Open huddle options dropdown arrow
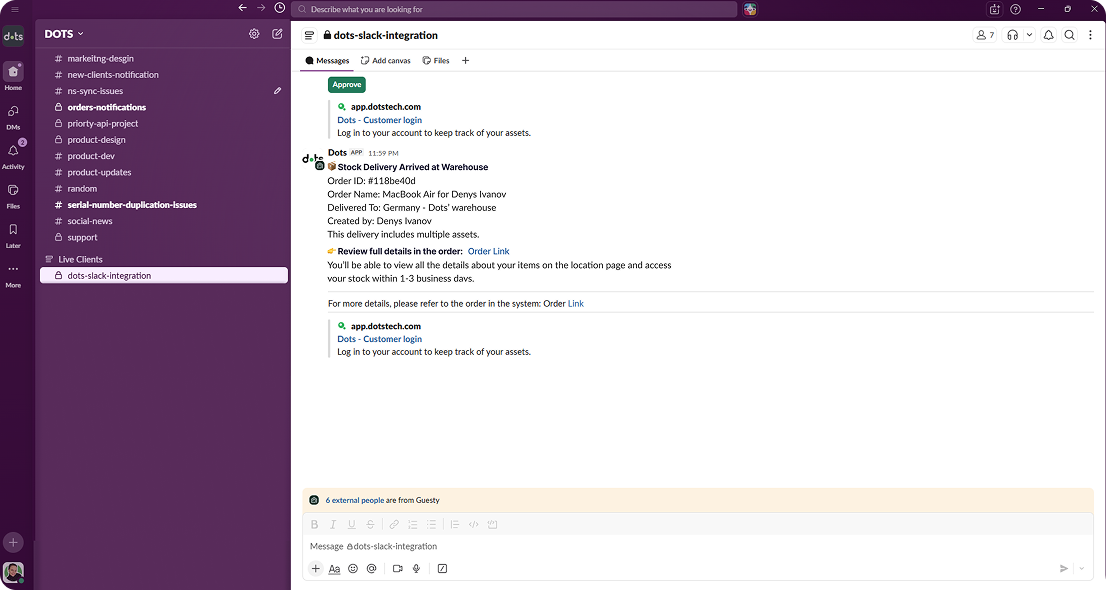Screen dimensions: 1106x590 (x=1029, y=35)
